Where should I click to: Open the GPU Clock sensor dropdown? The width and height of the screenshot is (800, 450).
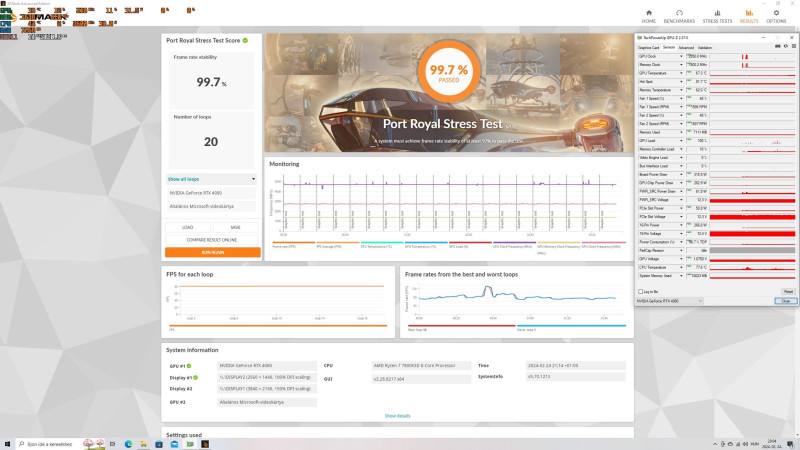pos(681,56)
